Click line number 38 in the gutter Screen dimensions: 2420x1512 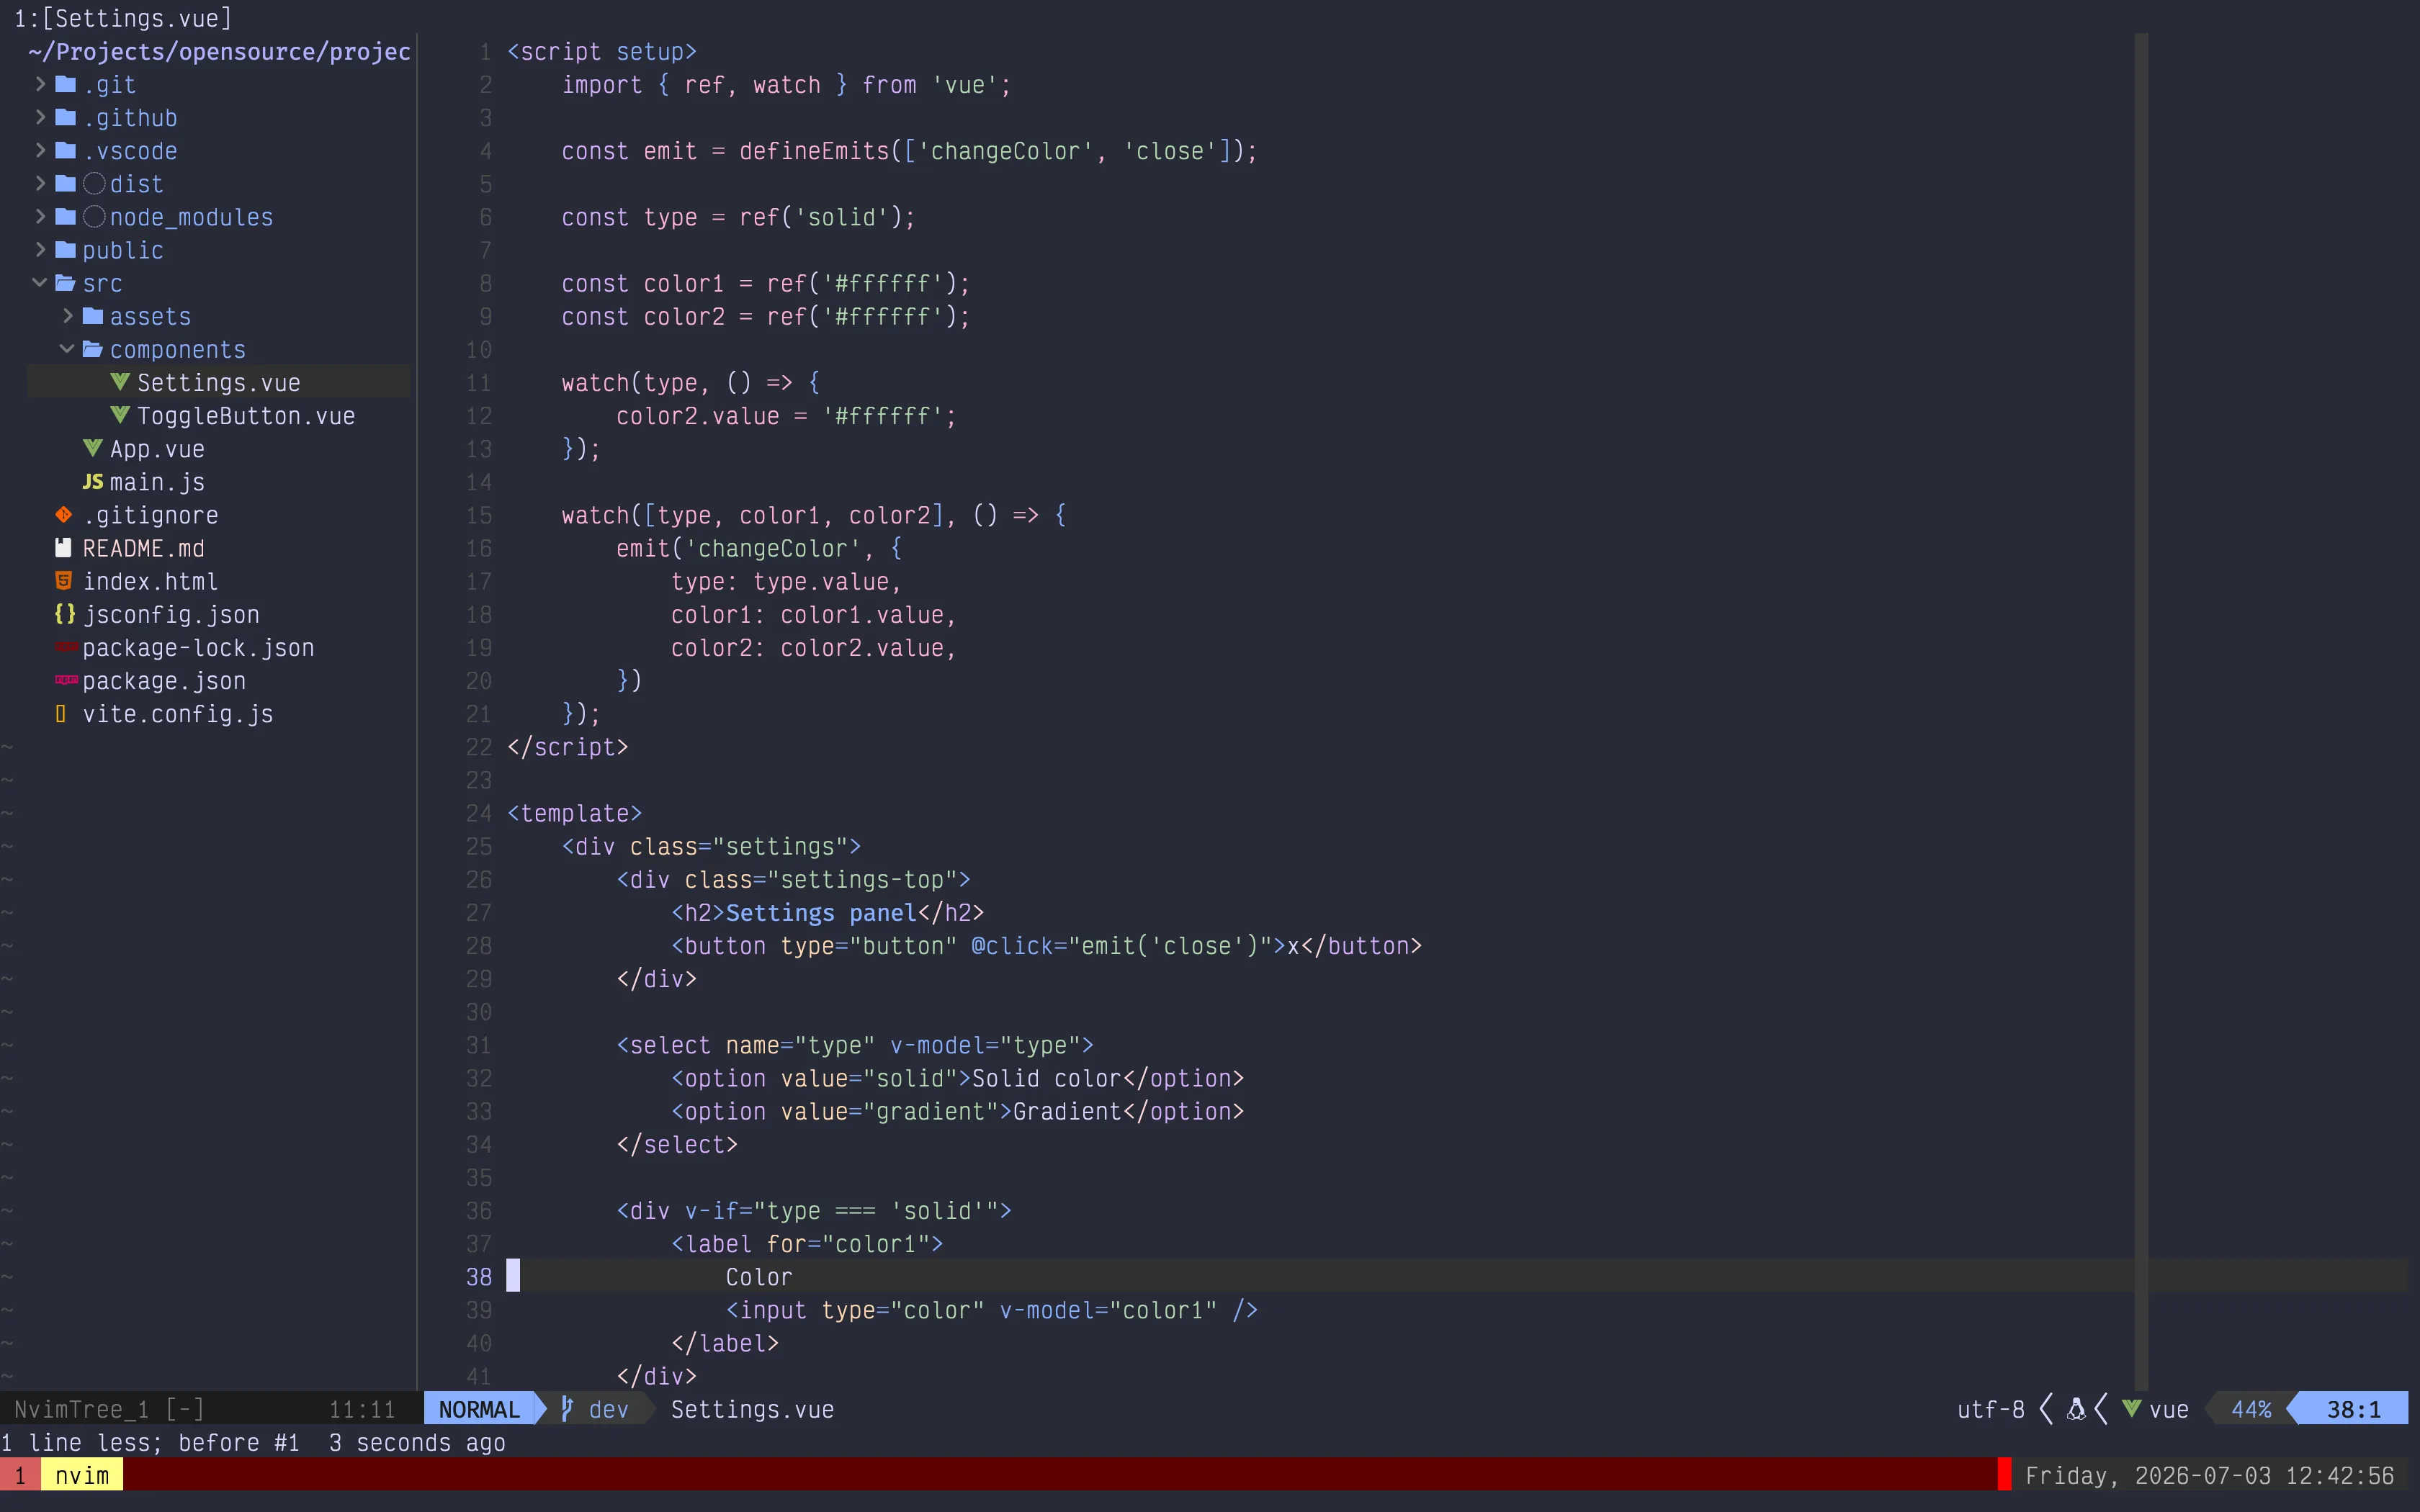(478, 1277)
